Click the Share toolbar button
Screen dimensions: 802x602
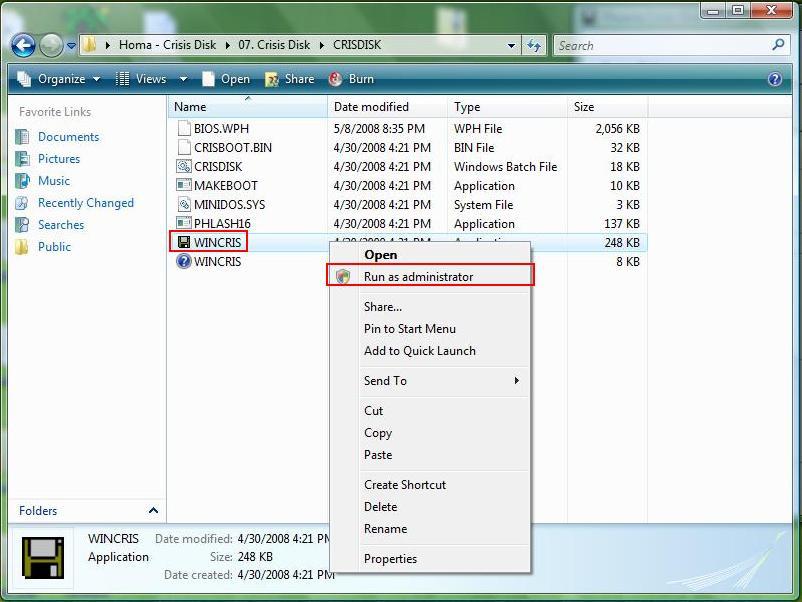(289, 79)
